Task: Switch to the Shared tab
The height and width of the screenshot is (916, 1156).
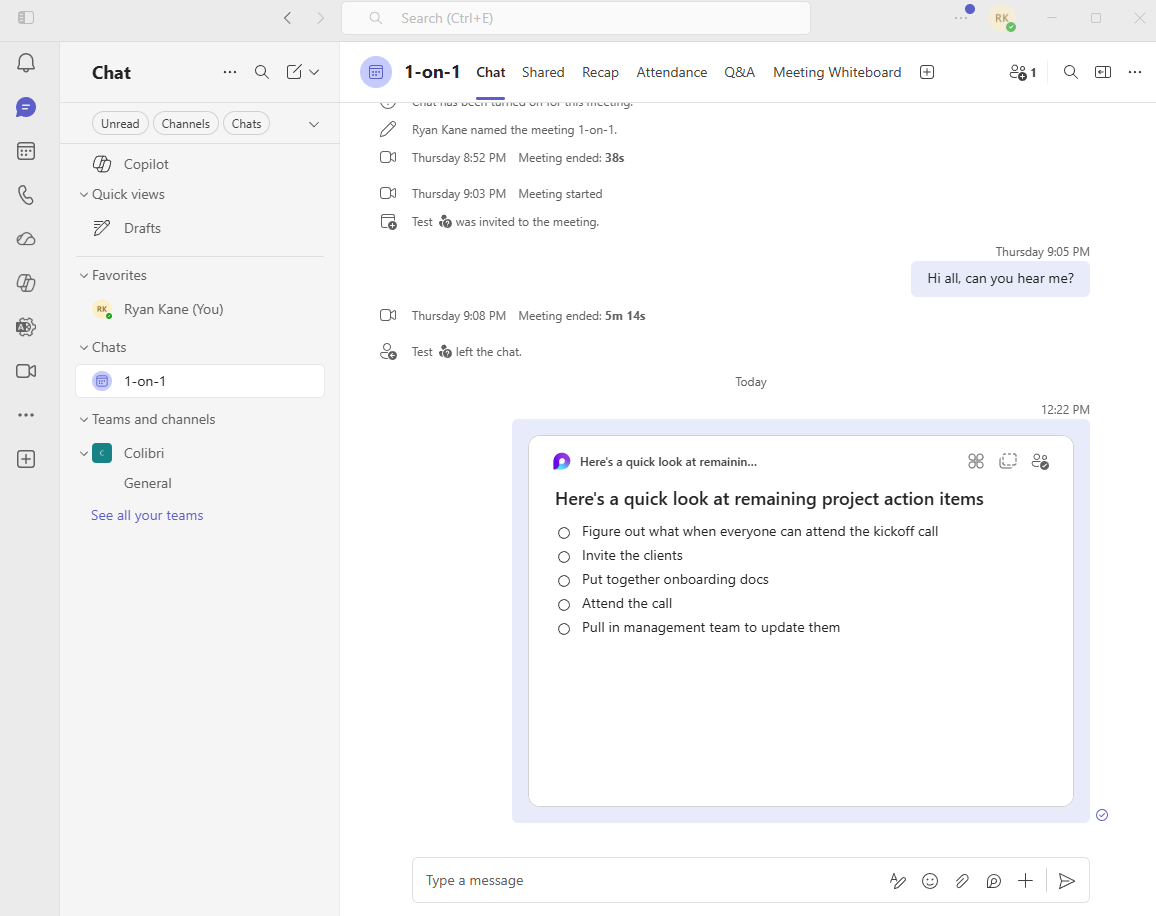Action: click(x=543, y=72)
